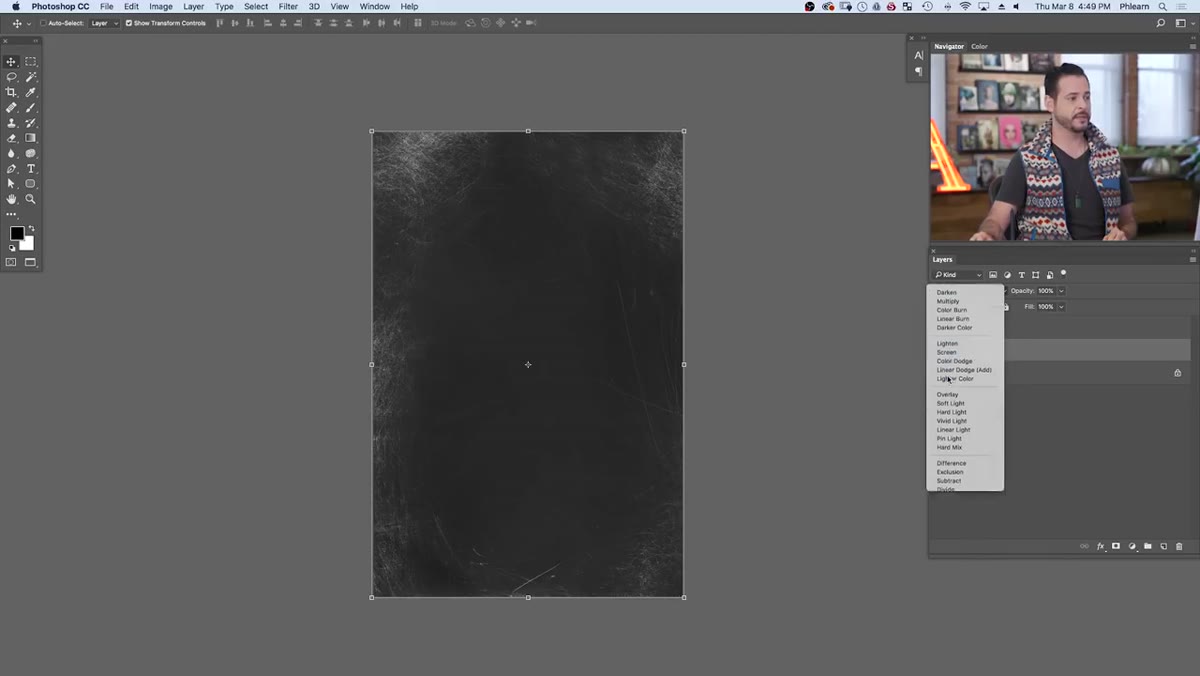Open the Opacity slider dropdown arrow
Screen dimensions: 1200x676
pos(1061,291)
